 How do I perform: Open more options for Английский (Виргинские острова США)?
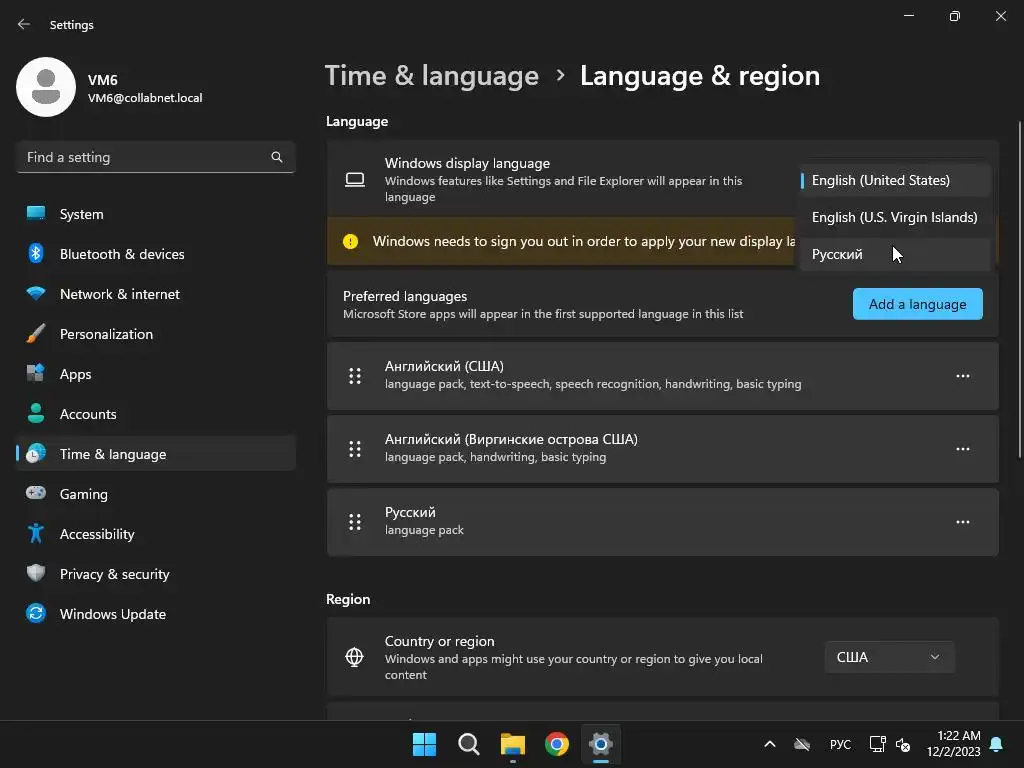(963, 449)
